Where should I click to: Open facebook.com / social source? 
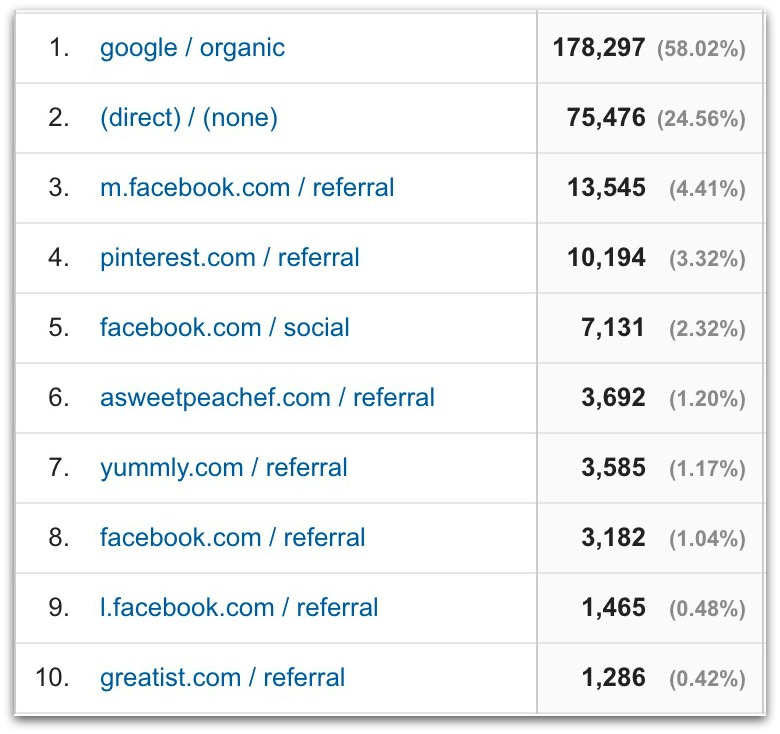(x=224, y=328)
